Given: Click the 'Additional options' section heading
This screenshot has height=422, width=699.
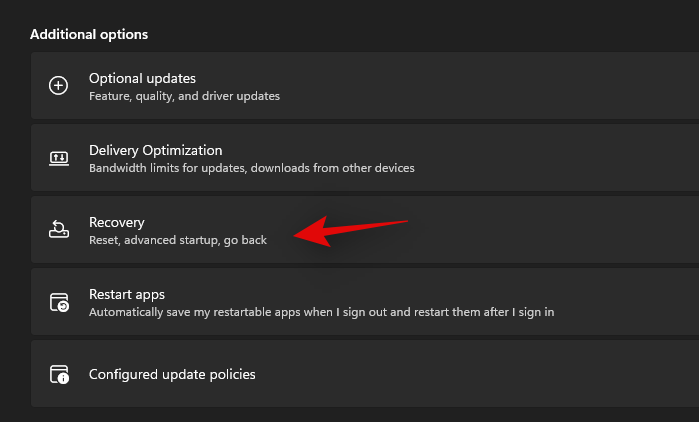Looking at the screenshot, I should 89,34.
